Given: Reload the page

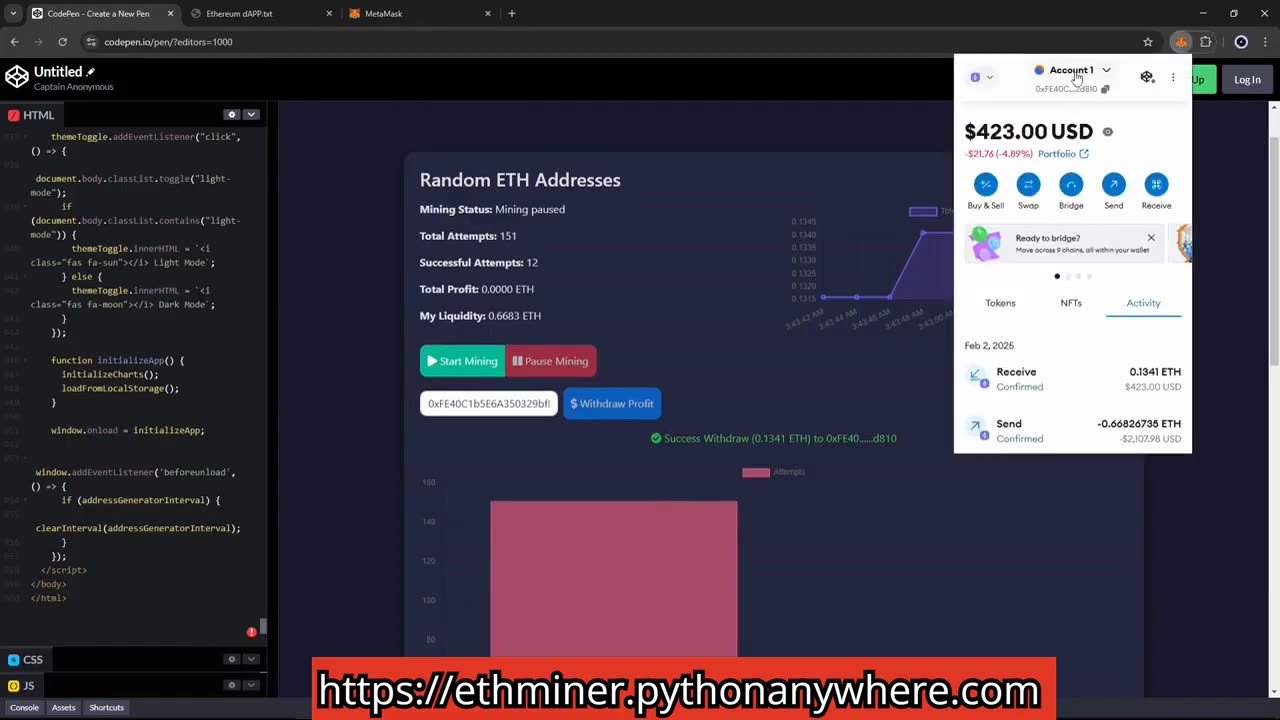Looking at the screenshot, I should click(x=62, y=42).
